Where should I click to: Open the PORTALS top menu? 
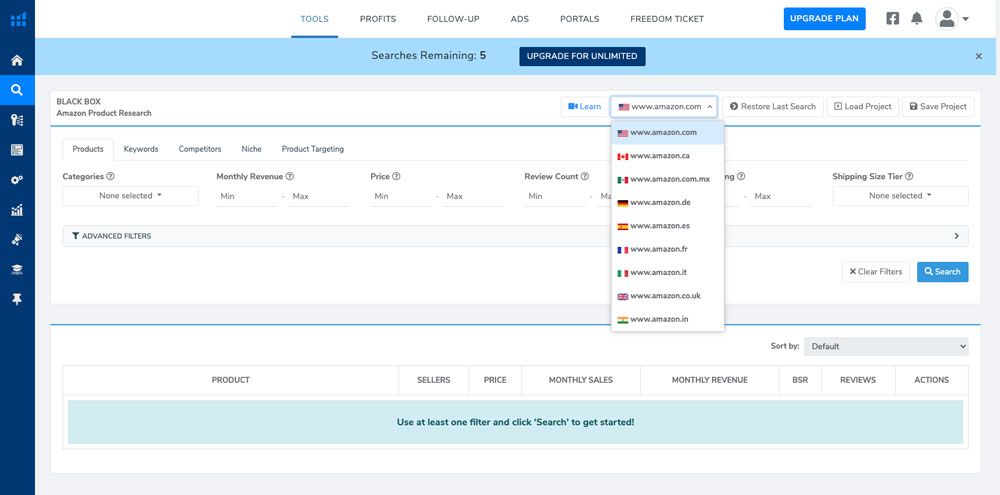(579, 19)
